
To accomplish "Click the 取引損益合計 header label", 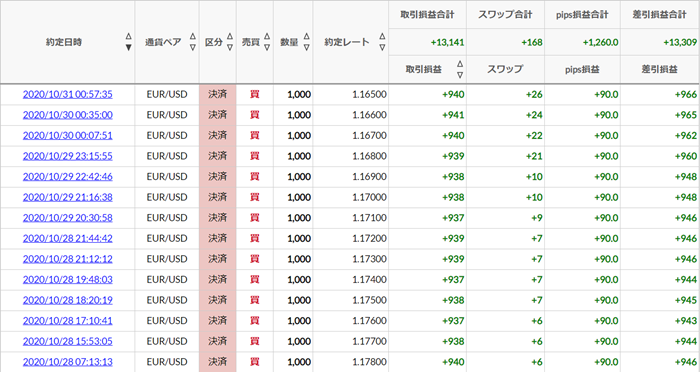I will click(427, 14).
